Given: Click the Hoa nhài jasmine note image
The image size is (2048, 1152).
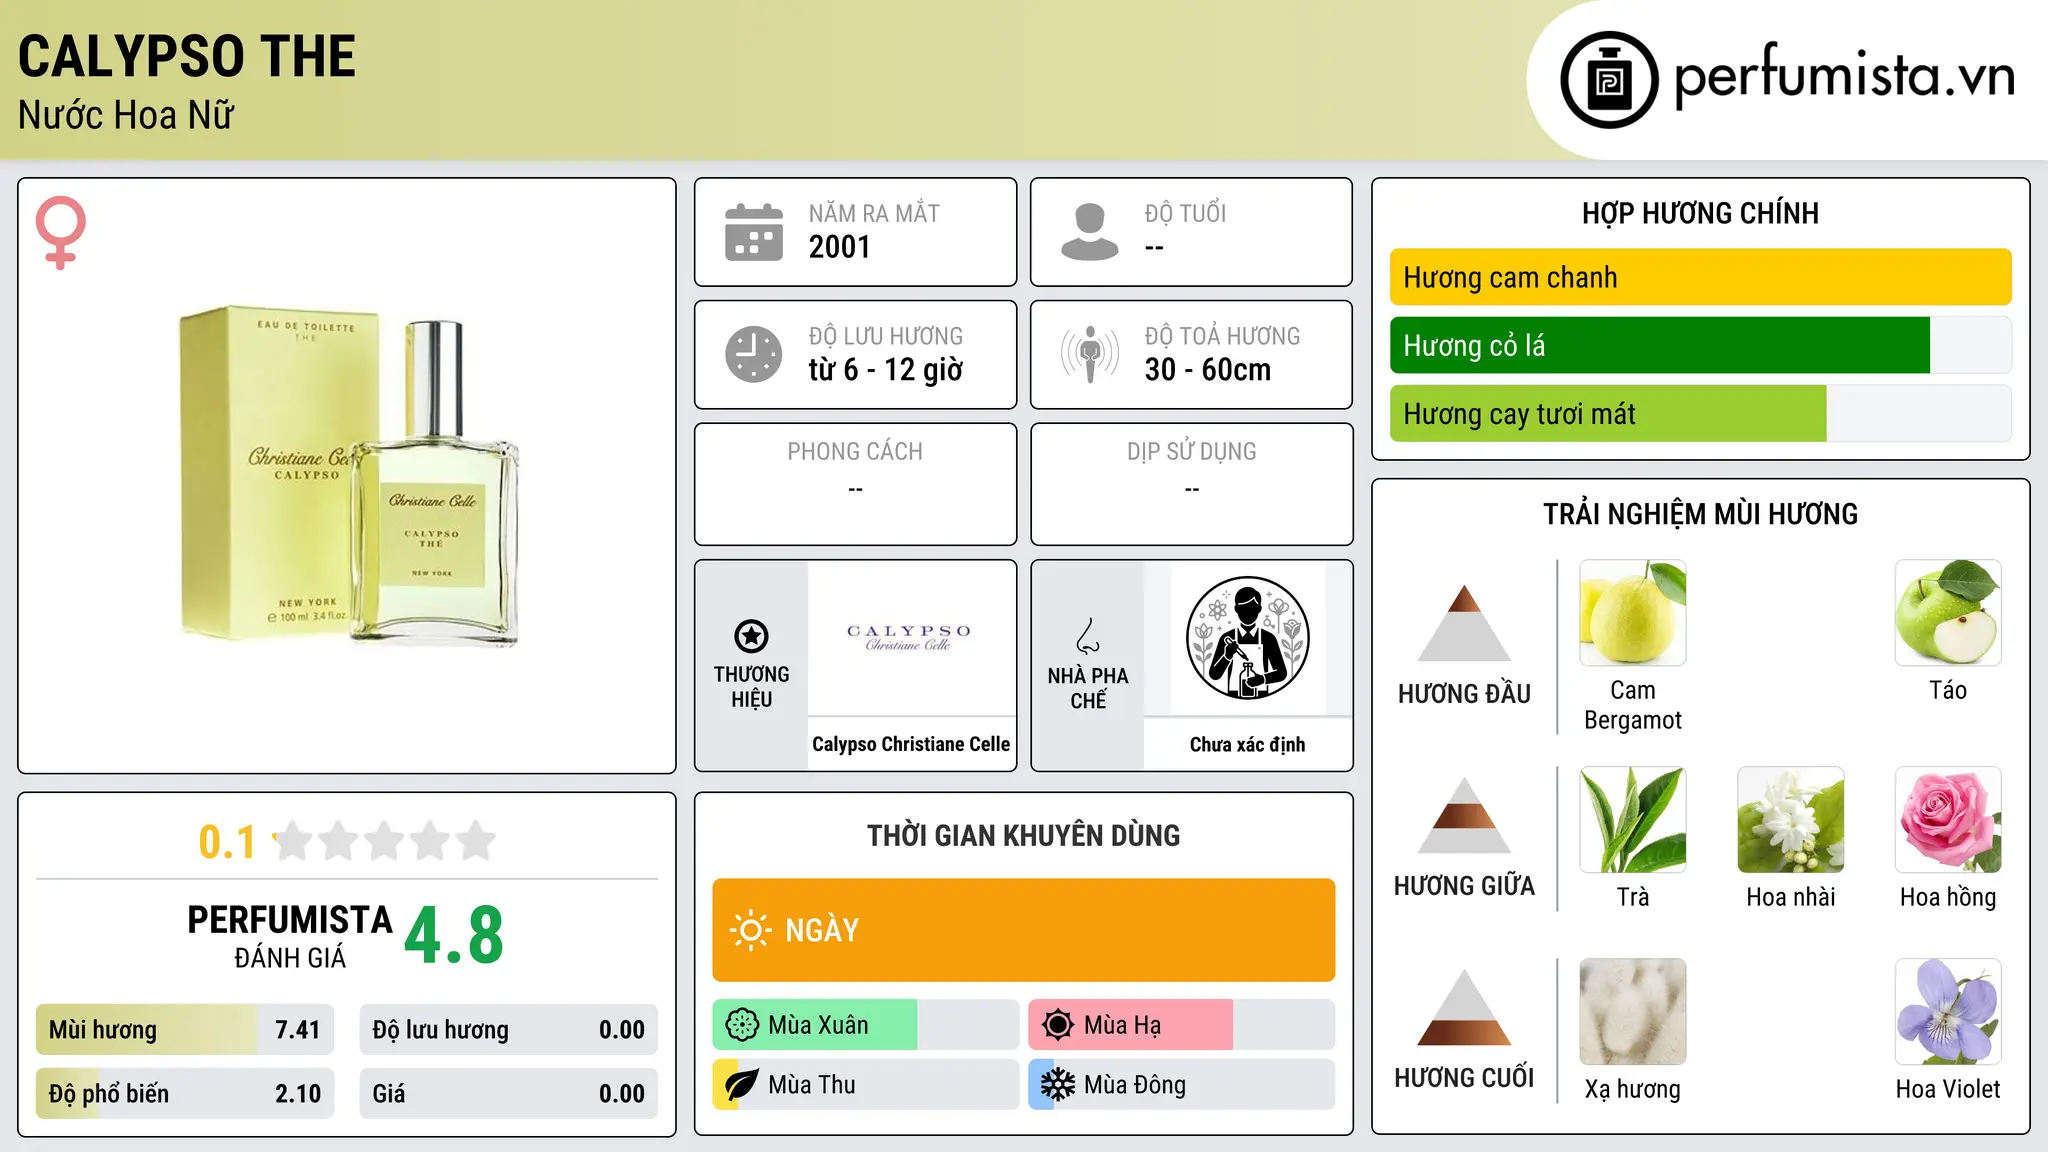Looking at the screenshot, I should [1791, 820].
